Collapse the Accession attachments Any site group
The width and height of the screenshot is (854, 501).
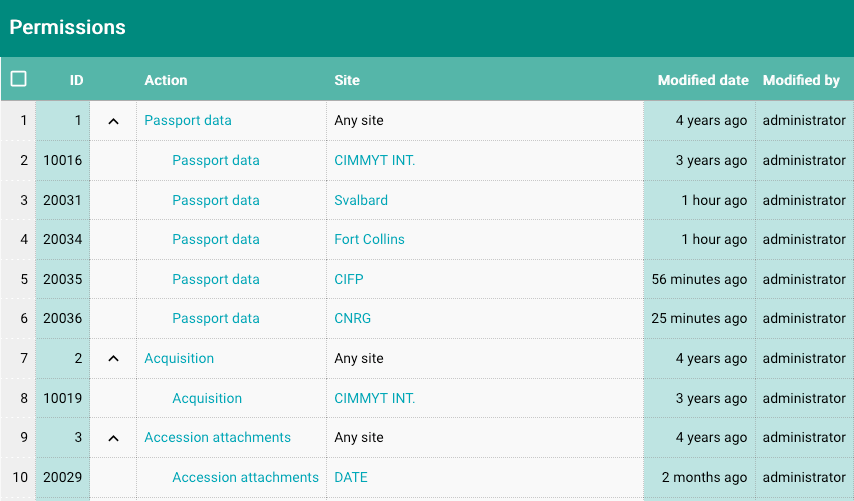click(113, 438)
